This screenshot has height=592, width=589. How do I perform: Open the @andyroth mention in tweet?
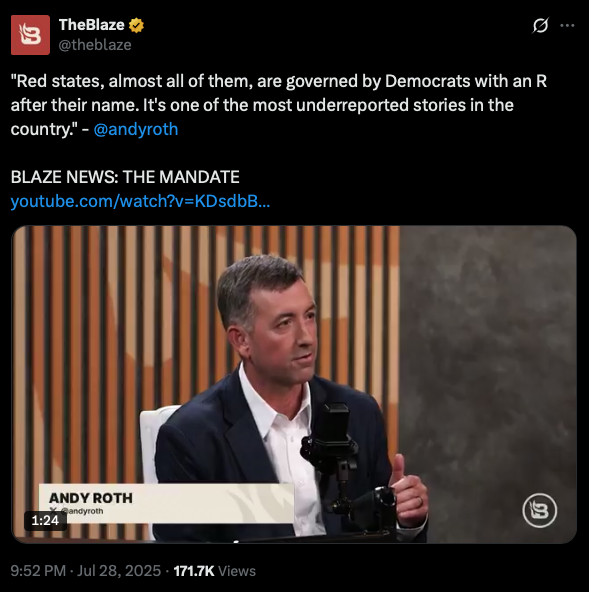click(136, 129)
